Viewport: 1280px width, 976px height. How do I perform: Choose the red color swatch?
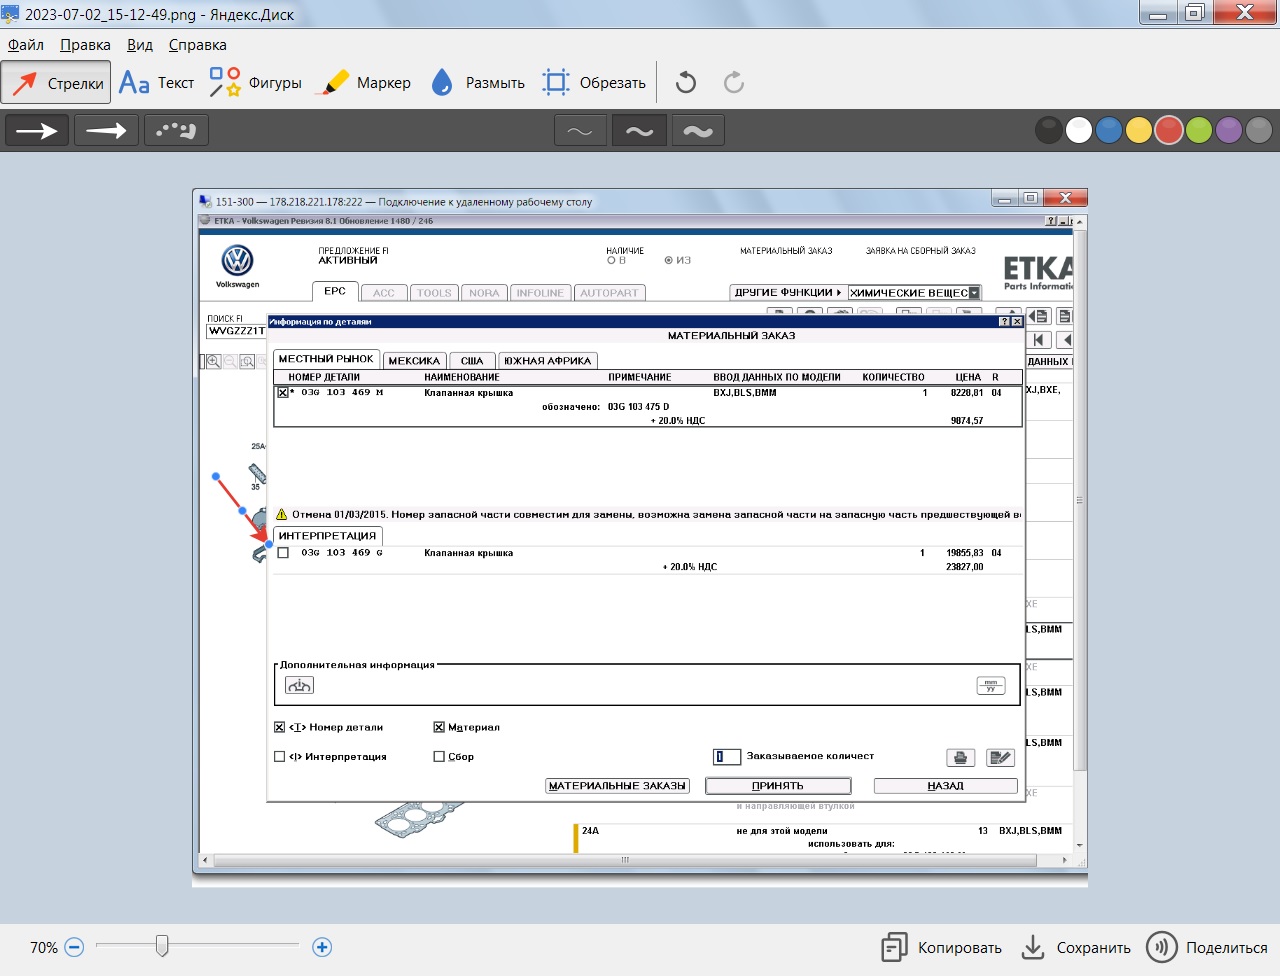point(1169,130)
